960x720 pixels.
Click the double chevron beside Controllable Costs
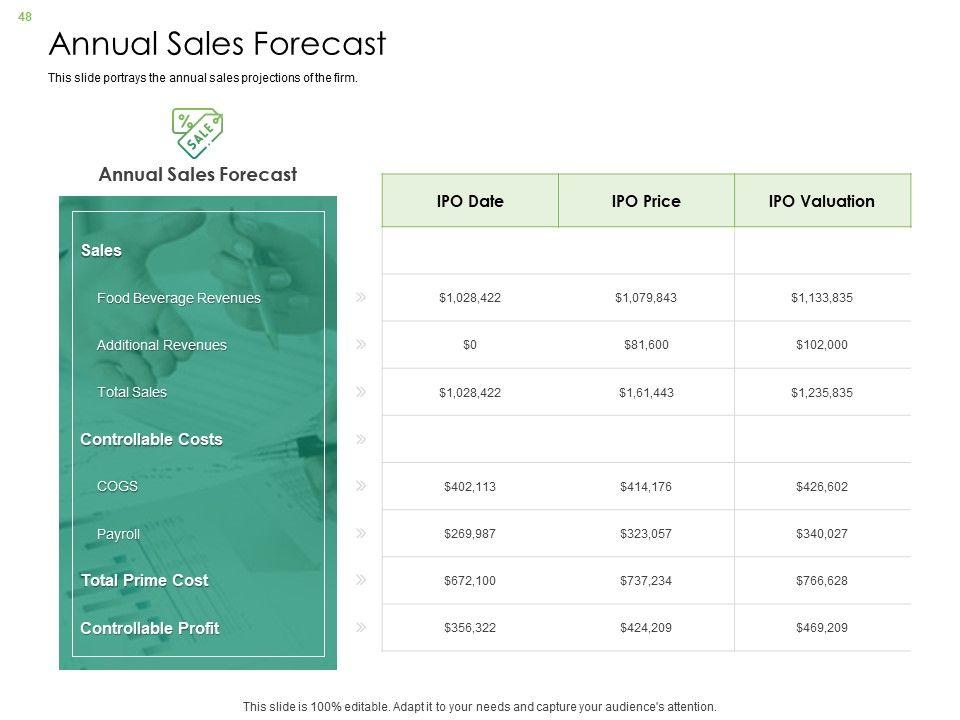360,439
